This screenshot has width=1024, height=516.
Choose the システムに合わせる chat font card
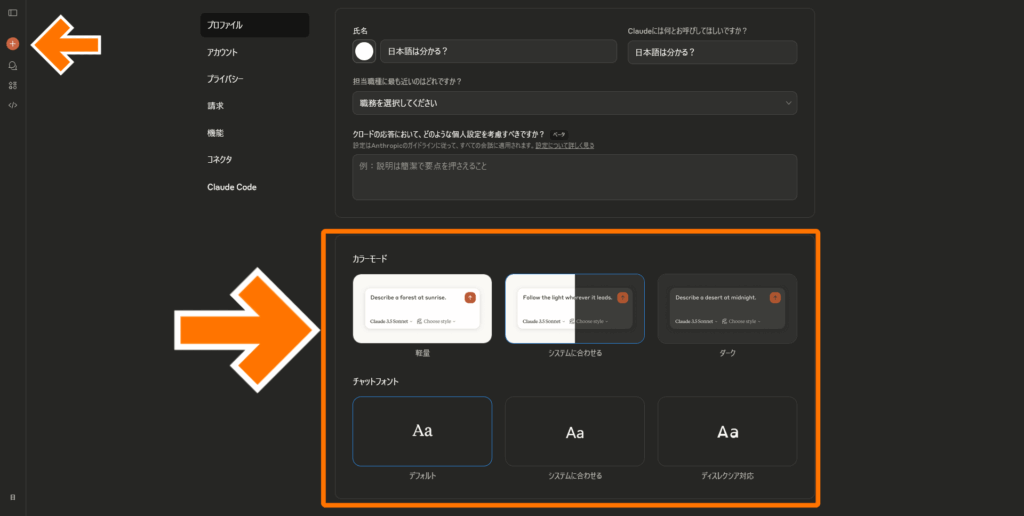click(575, 431)
